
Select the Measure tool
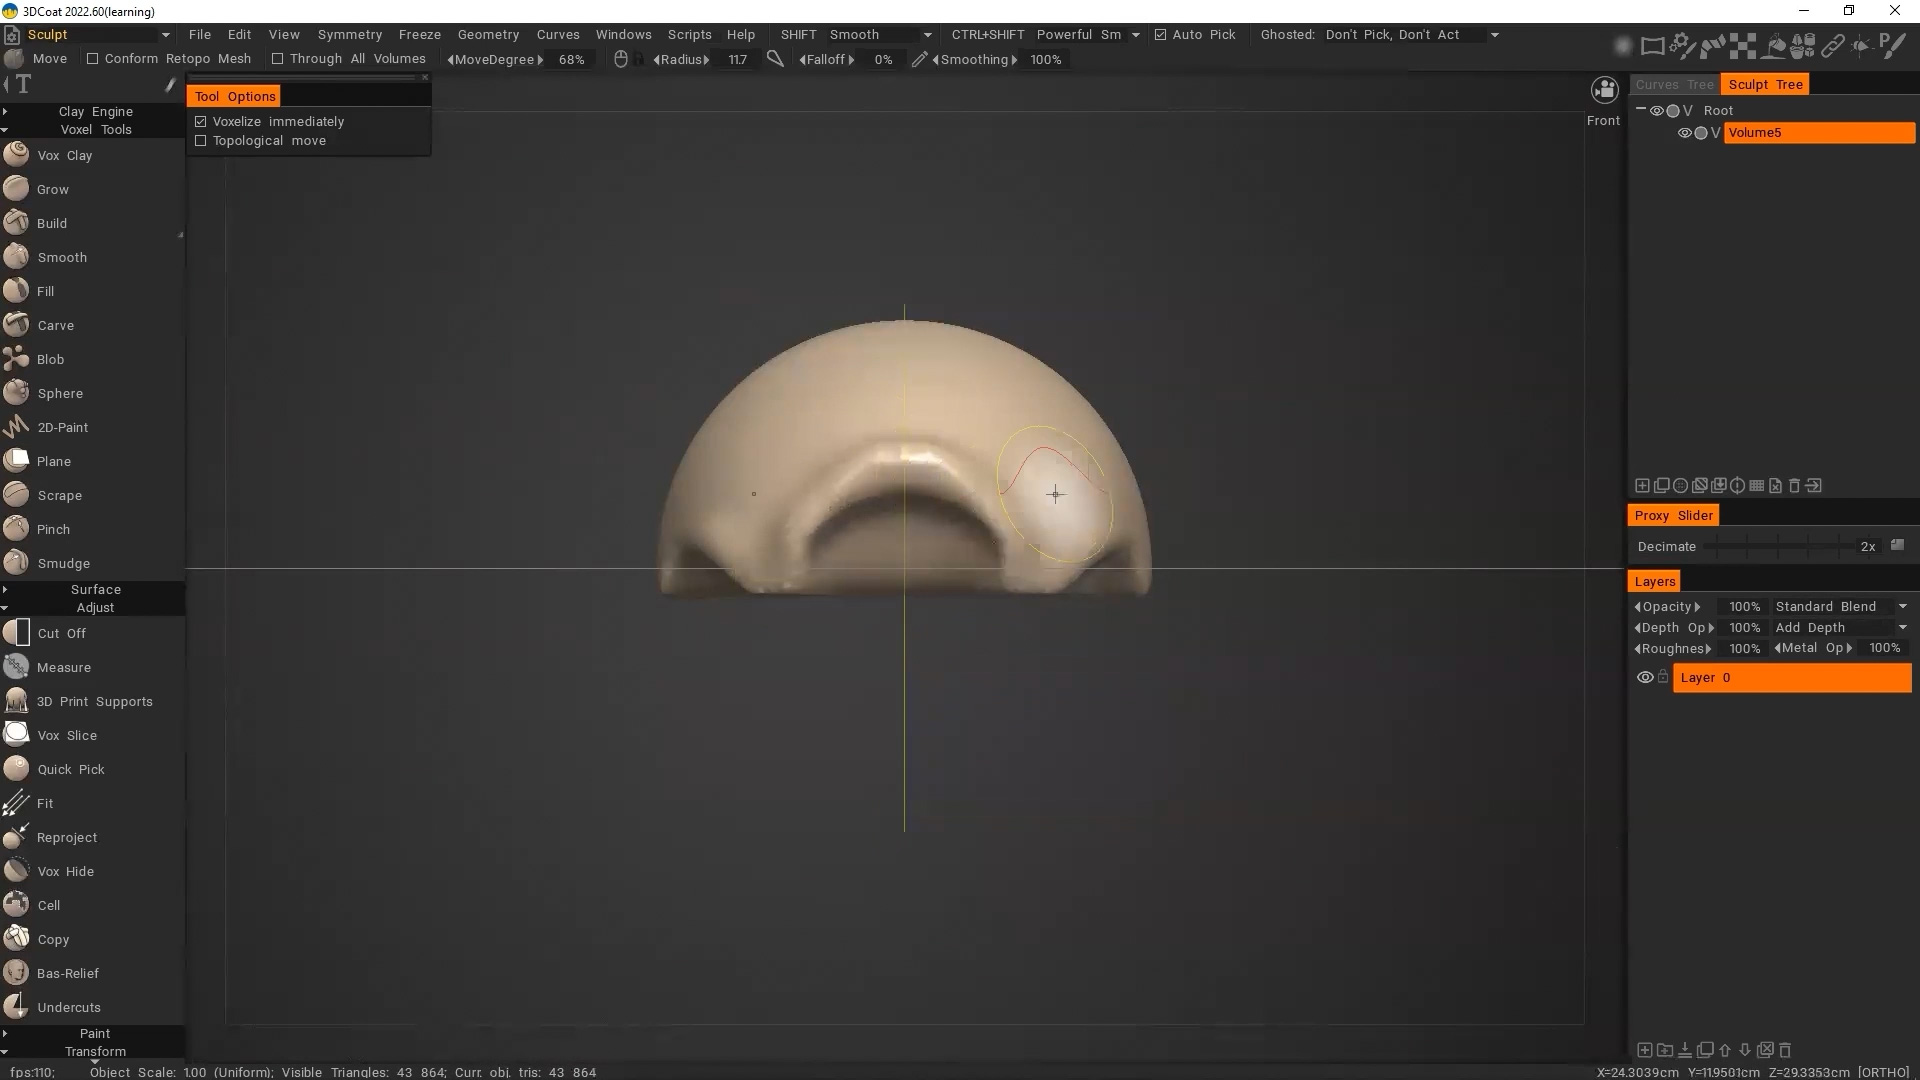tap(63, 667)
